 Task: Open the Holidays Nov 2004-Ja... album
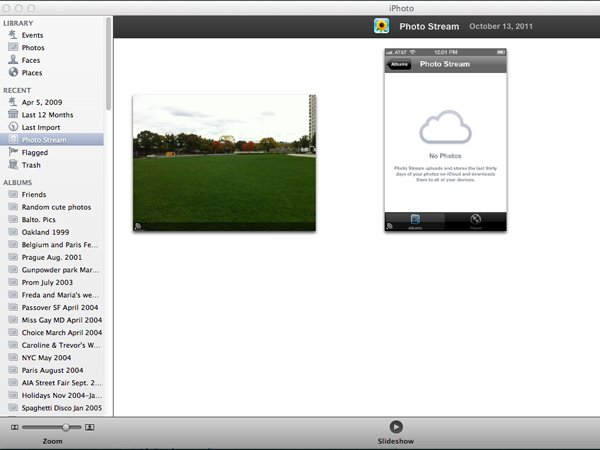click(x=52, y=395)
